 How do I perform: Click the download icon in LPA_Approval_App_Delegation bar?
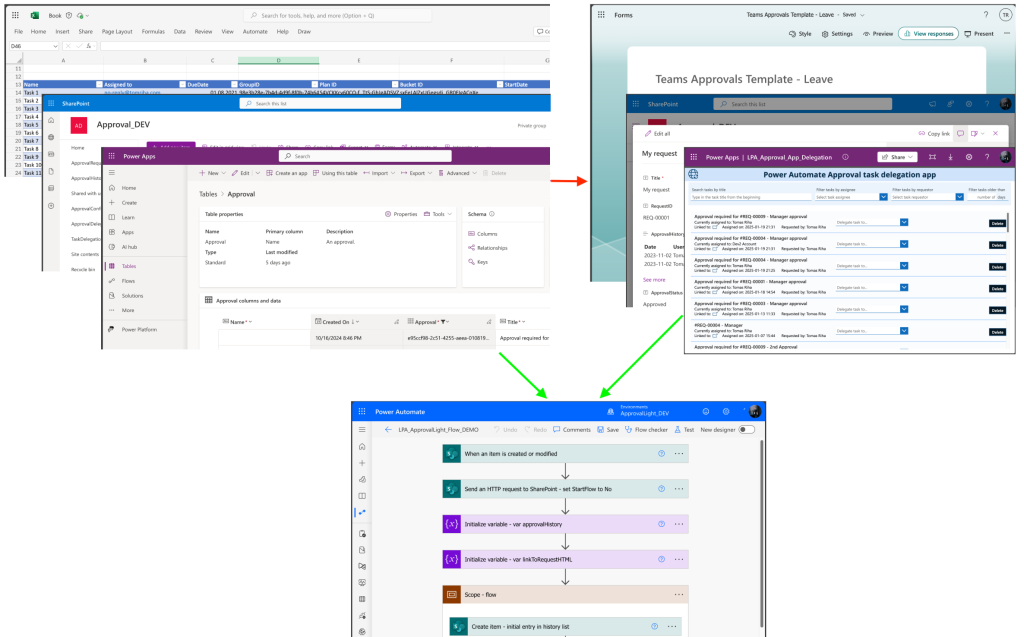click(x=950, y=157)
